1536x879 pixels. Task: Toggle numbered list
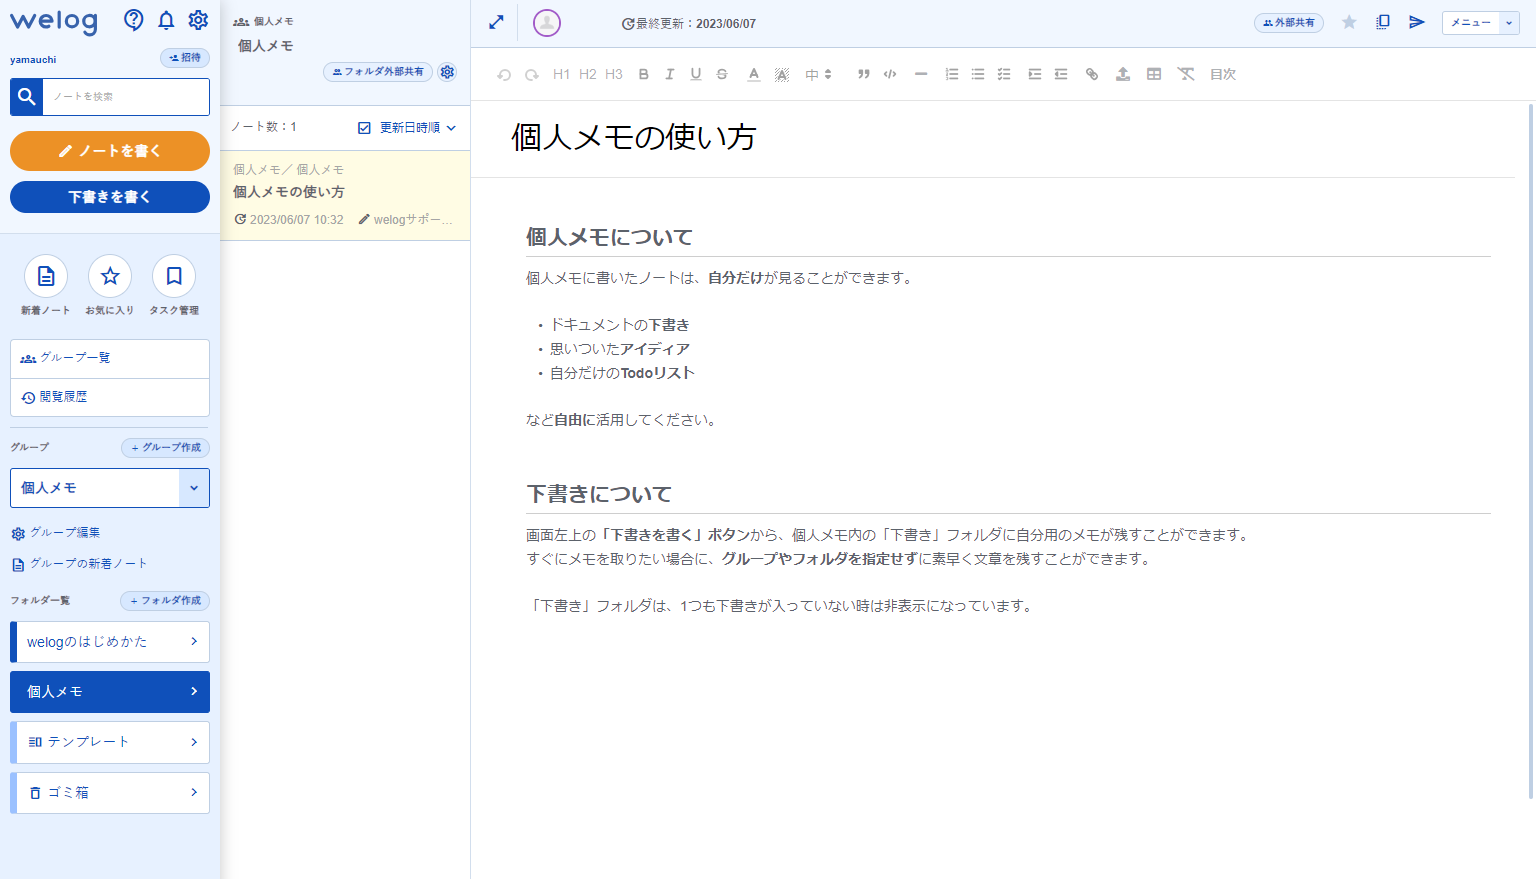pos(952,74)
